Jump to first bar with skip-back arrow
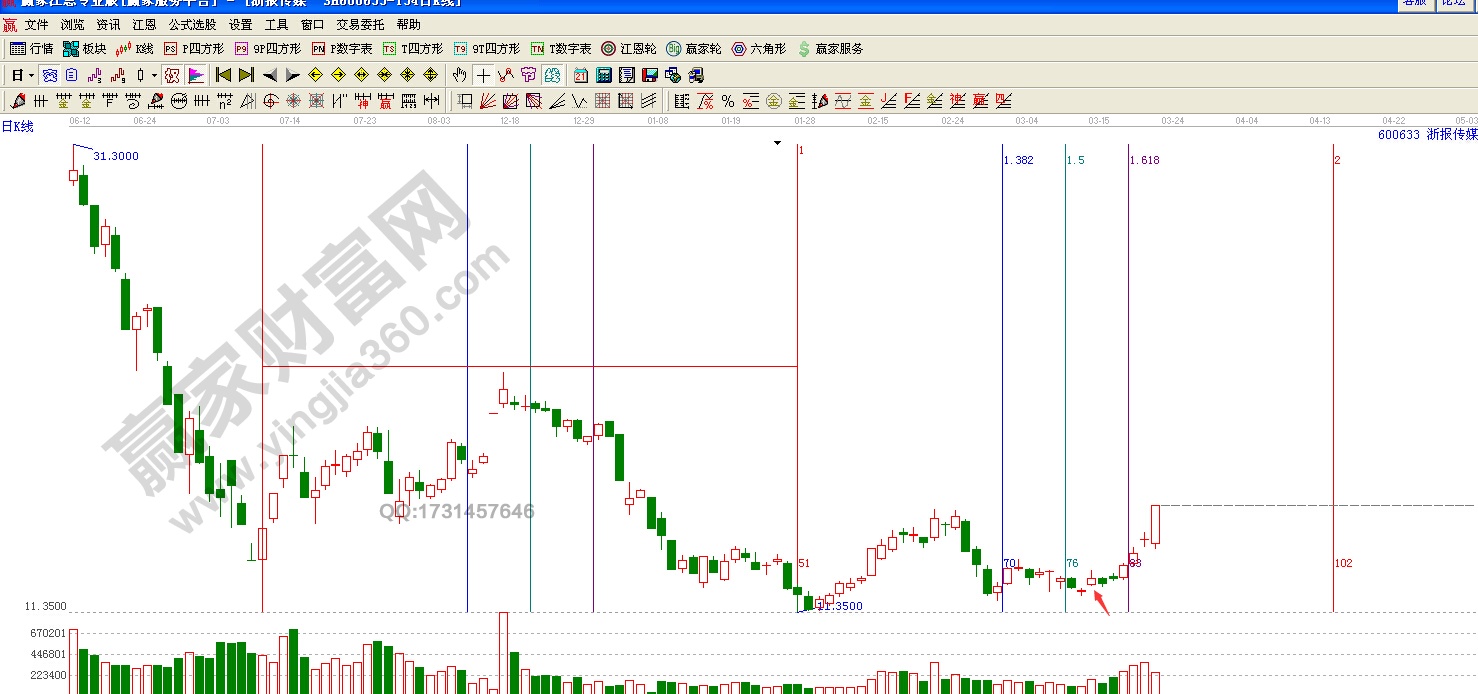This screenshot has height=694, width=1478. tap(223, 75)
